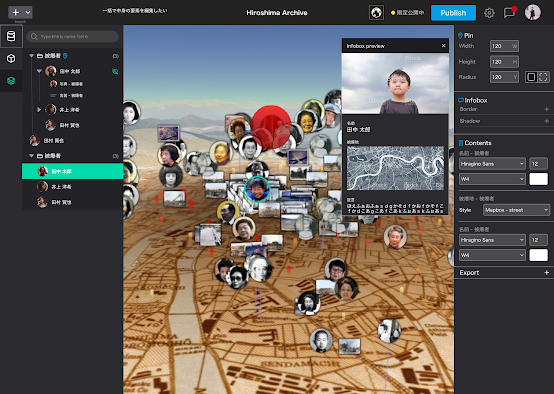Open the first Hiragino Sans font dropdown

click(492, 164)
